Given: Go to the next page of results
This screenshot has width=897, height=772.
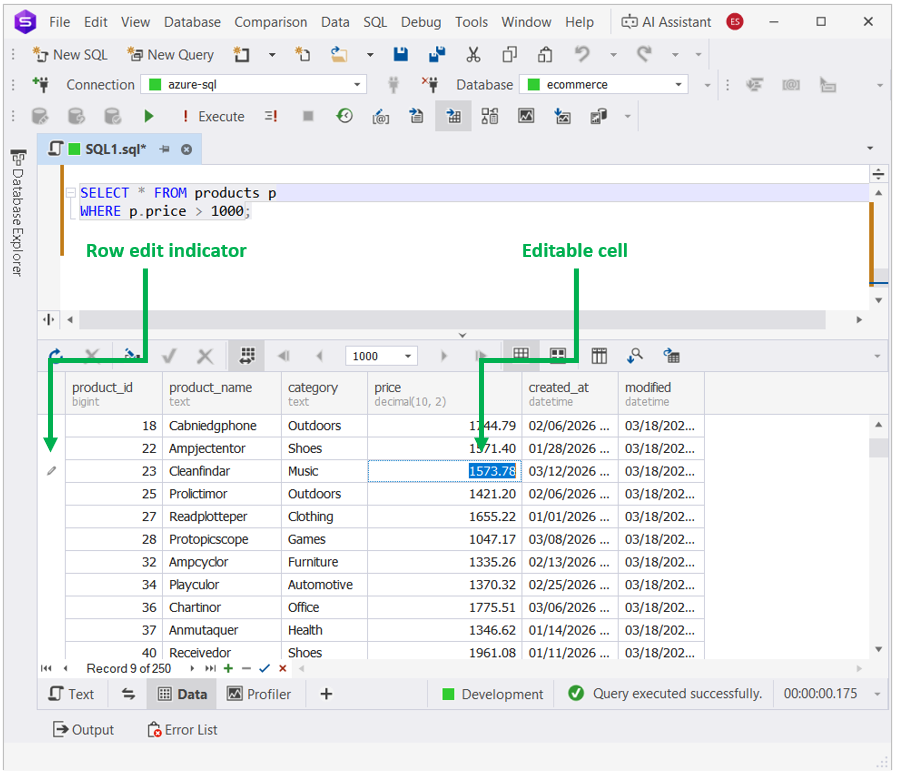Looking at the screenshot, I should [x=444, y=356].
